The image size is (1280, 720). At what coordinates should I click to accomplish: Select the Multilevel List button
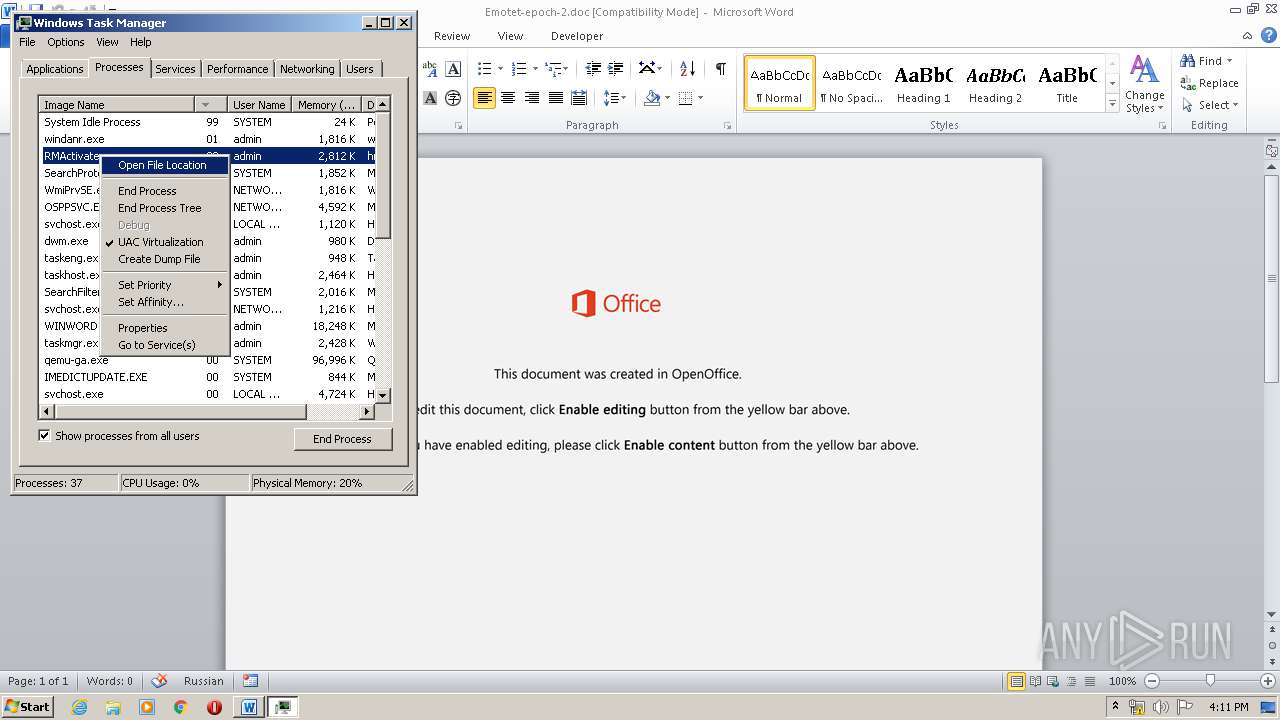555,68
